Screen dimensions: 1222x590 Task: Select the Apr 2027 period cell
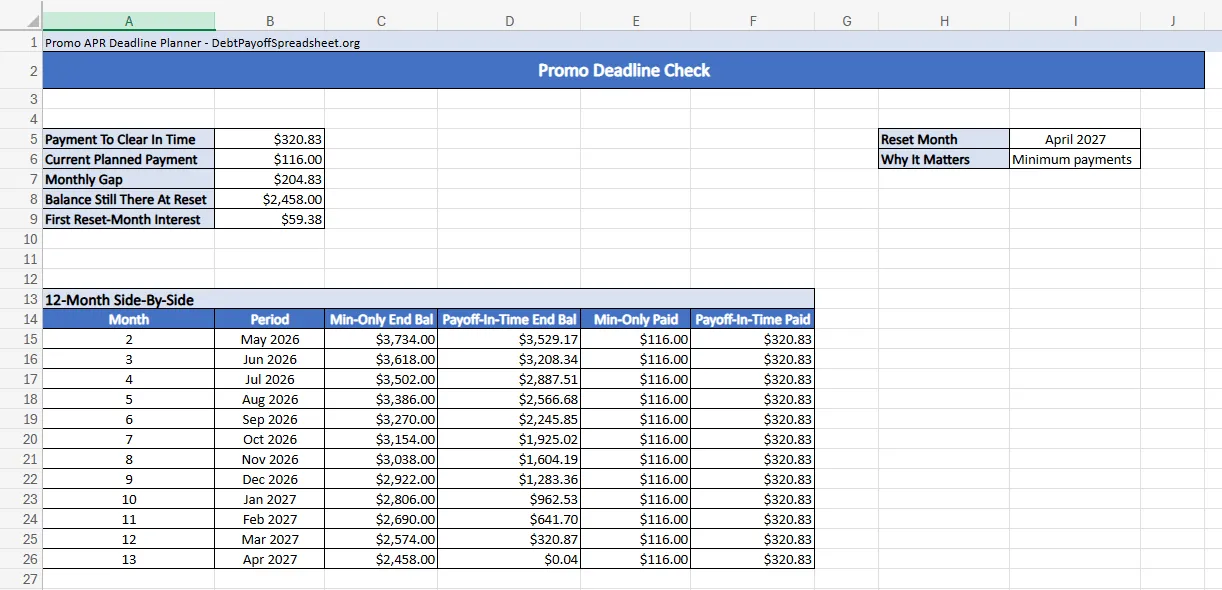click(x=269, y=559)
